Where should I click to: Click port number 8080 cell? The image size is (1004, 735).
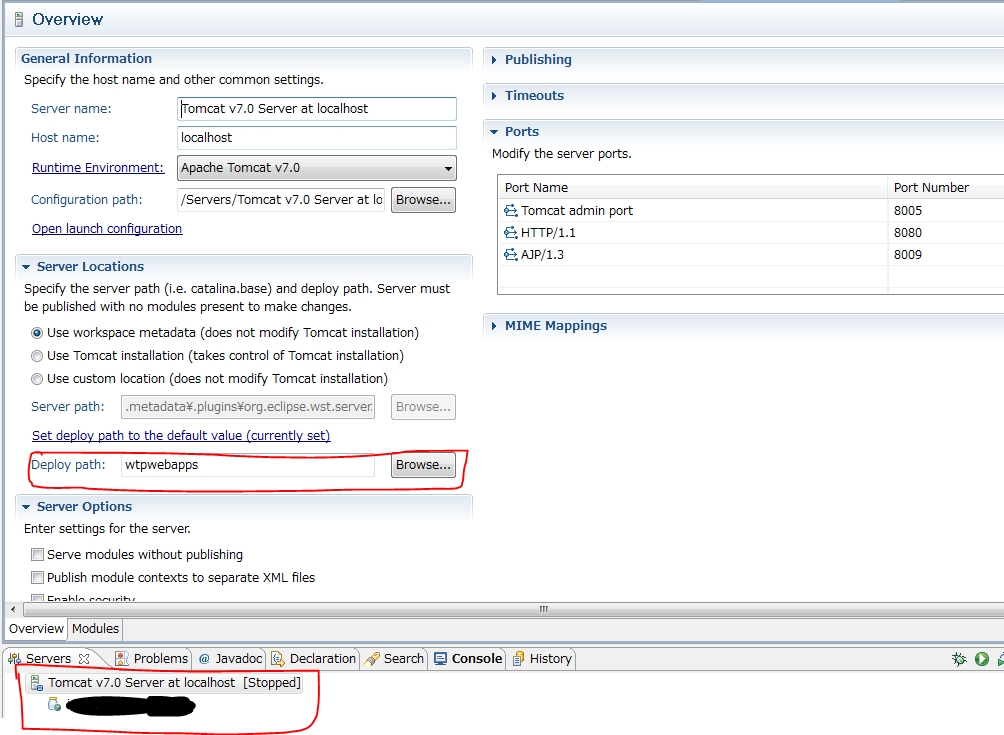(908, 232)
